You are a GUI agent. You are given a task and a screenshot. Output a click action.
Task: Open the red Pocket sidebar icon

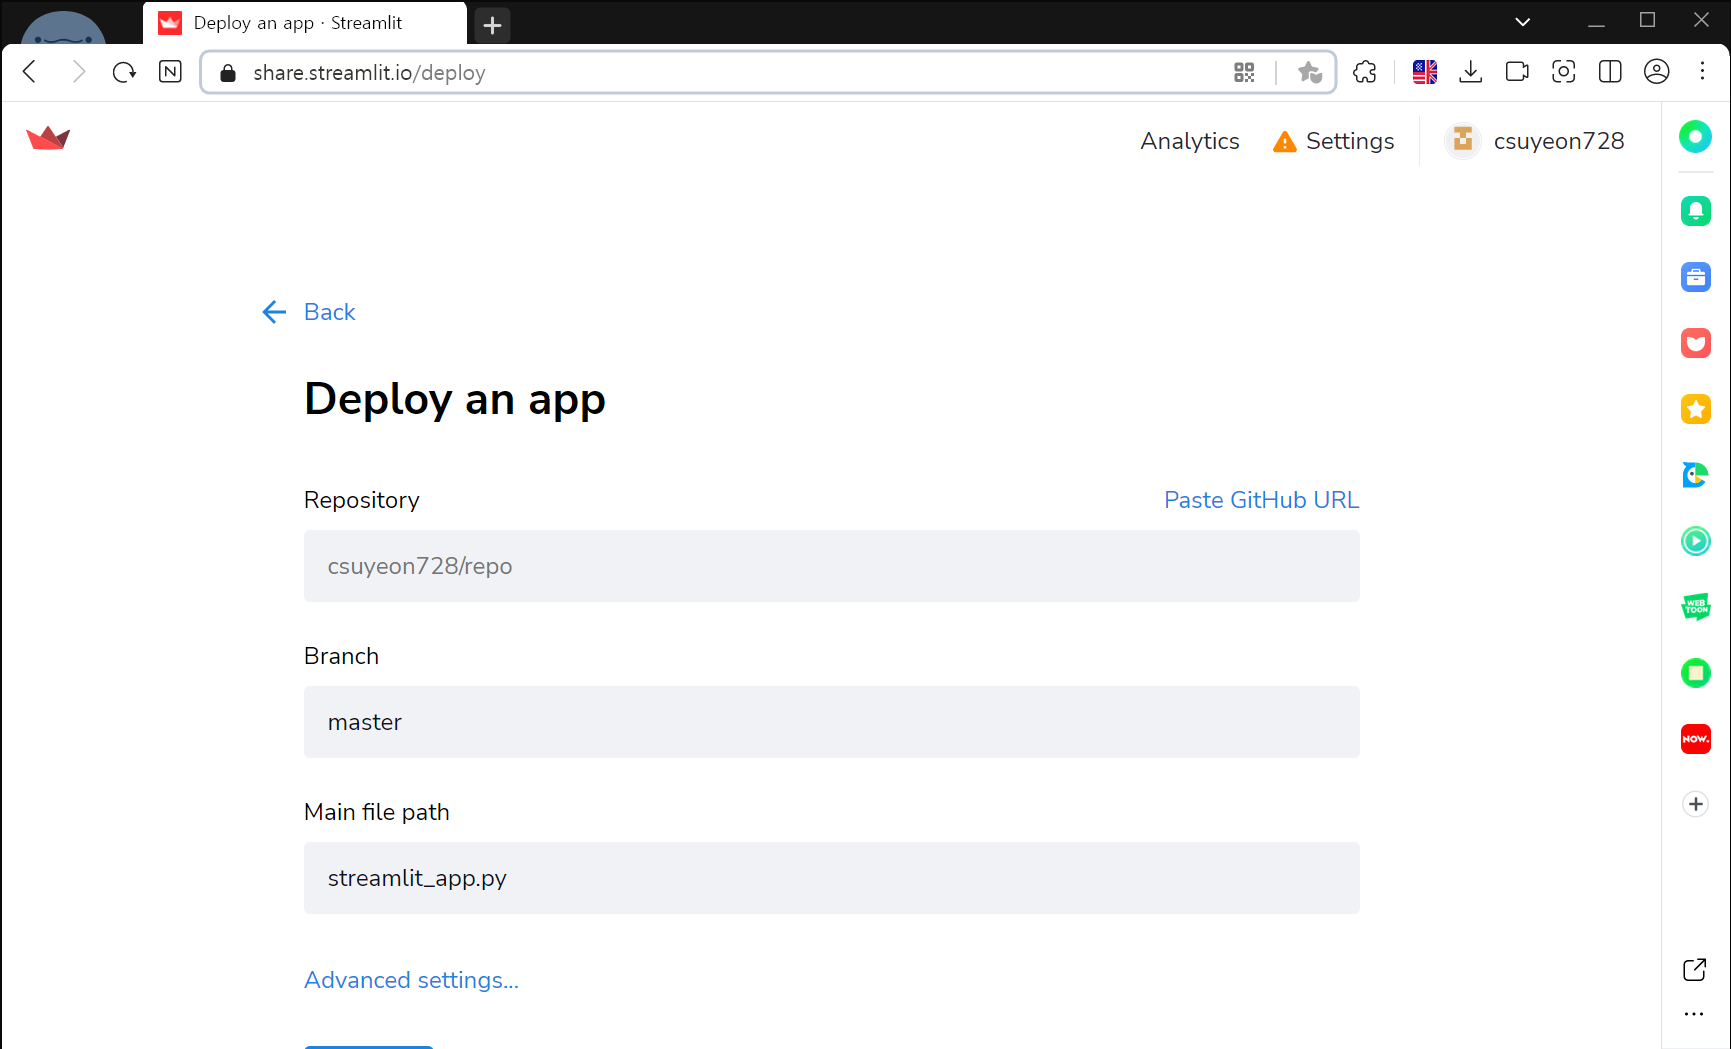point(1695,343)
